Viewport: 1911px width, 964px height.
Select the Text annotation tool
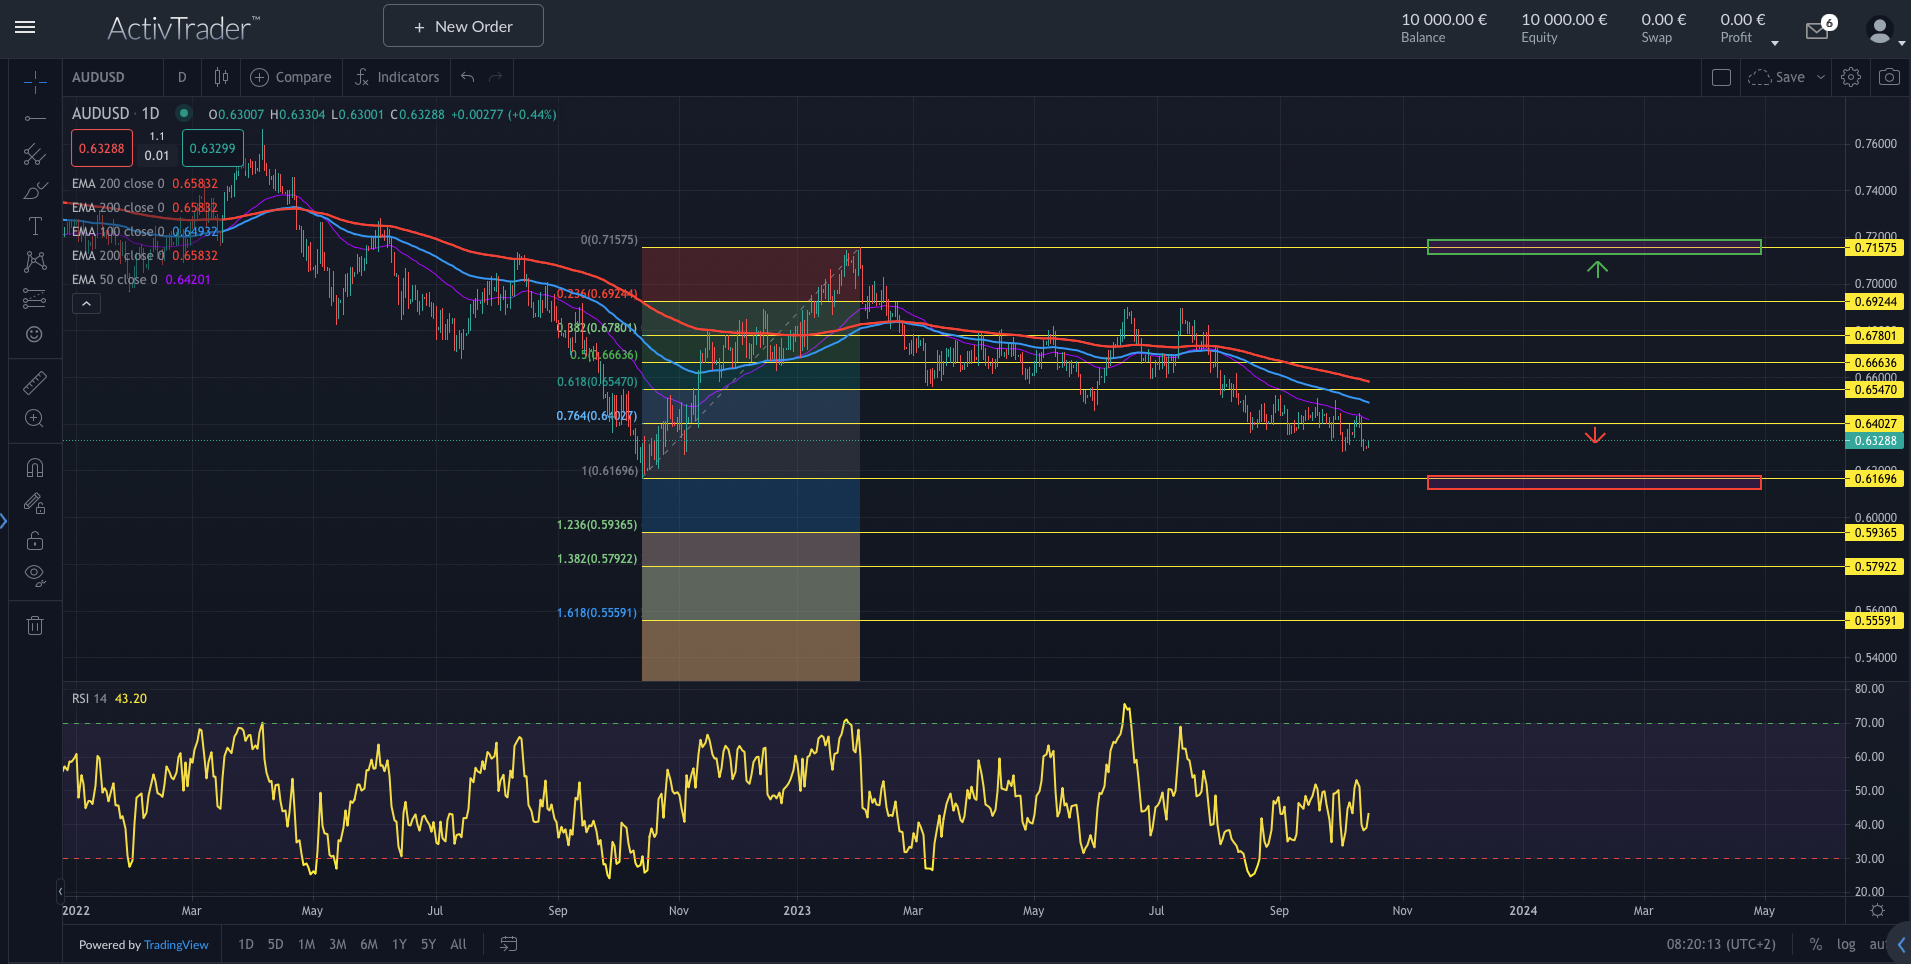click(35, 226)
